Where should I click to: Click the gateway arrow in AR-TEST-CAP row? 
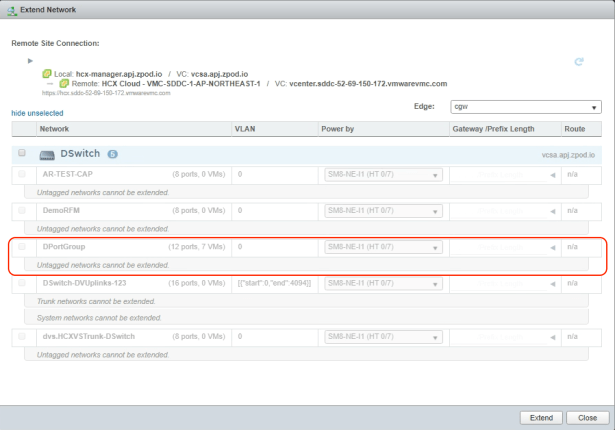551,174
